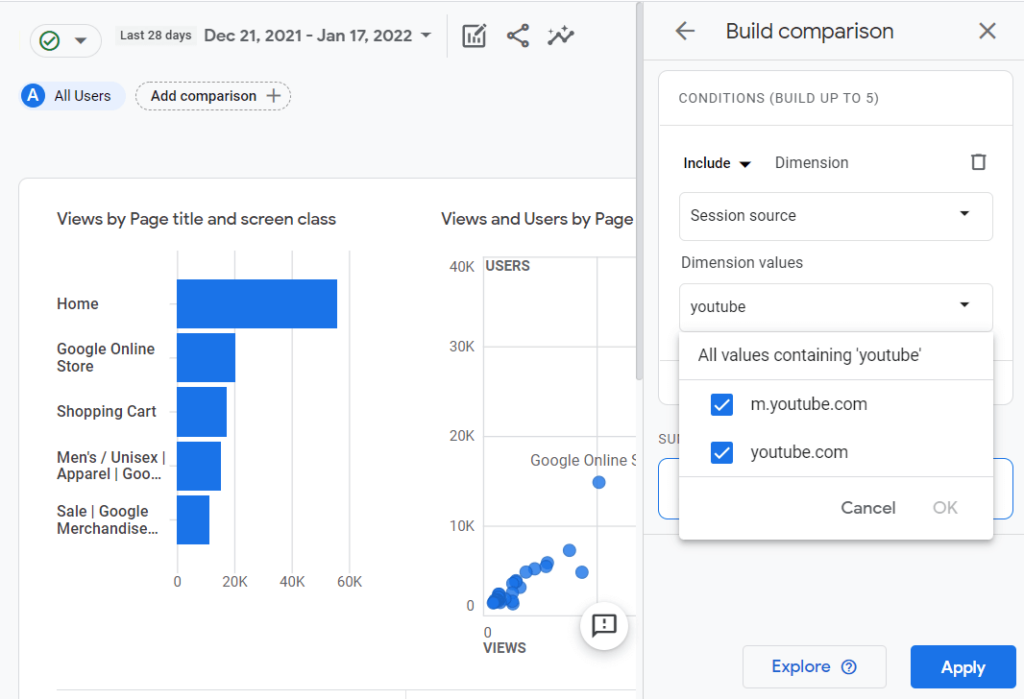The image size is (1024, 699).
Task: Close the Build comparison panel
Action: [987, 31]
